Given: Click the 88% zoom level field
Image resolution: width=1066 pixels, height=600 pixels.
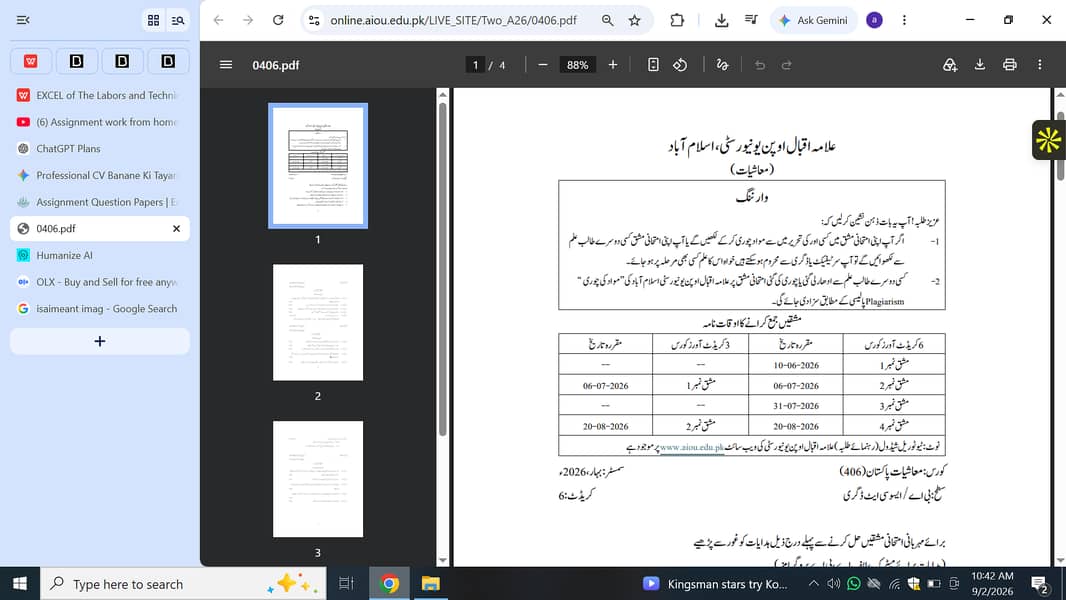Looking at the screenshot, I should [x=577, y=65].
